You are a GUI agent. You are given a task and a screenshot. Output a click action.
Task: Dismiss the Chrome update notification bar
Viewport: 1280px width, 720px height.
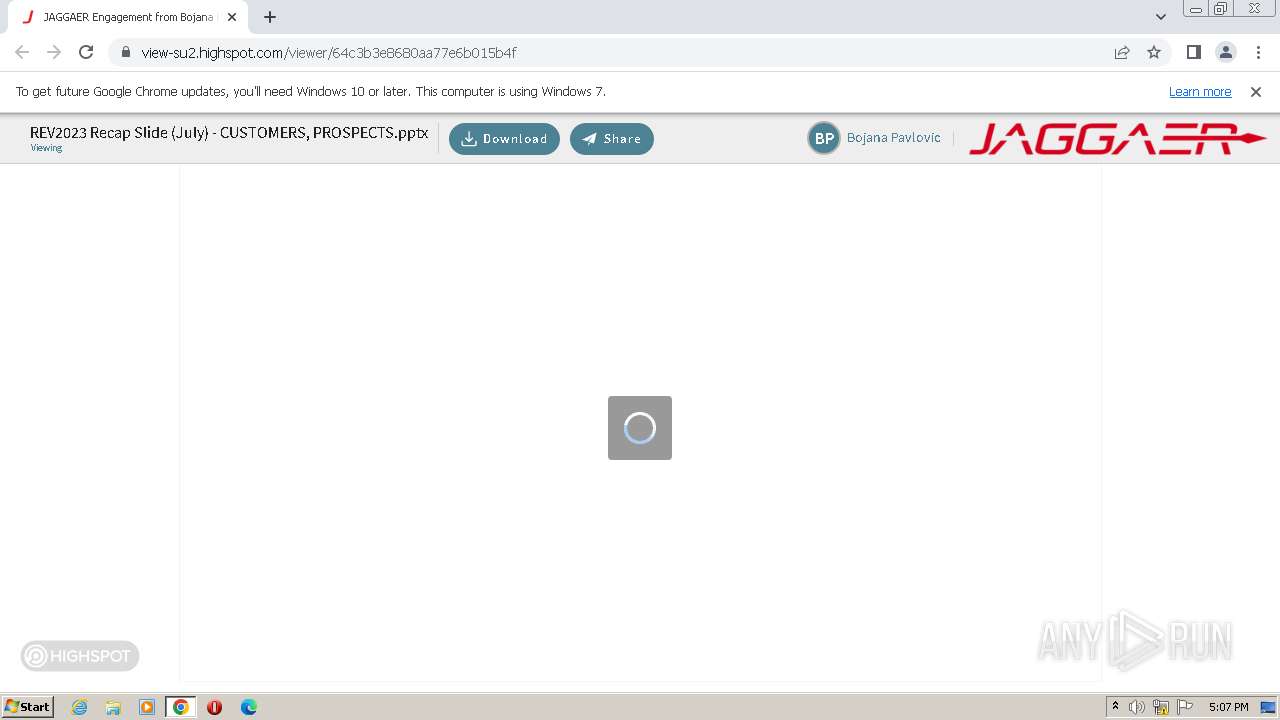(1256, 92)
